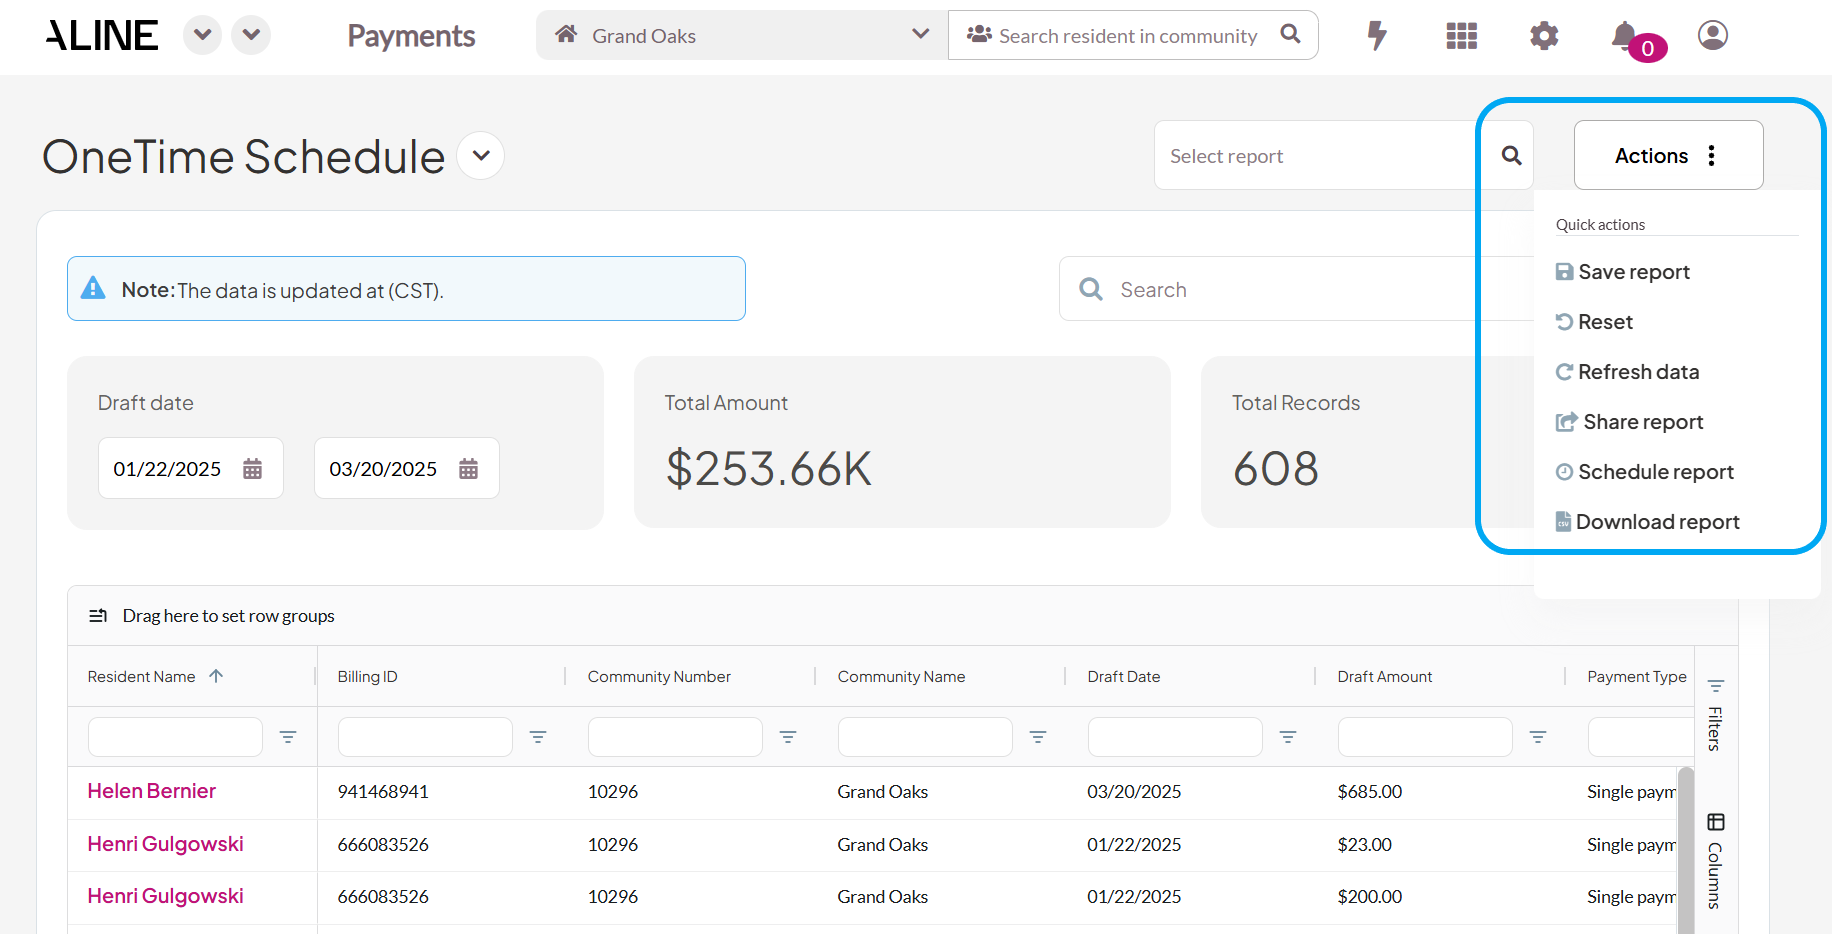This screenshot has height=945, width=1832.
Task: Open calendar for start date 01/22/2025
Action: [x=252, y=469]
